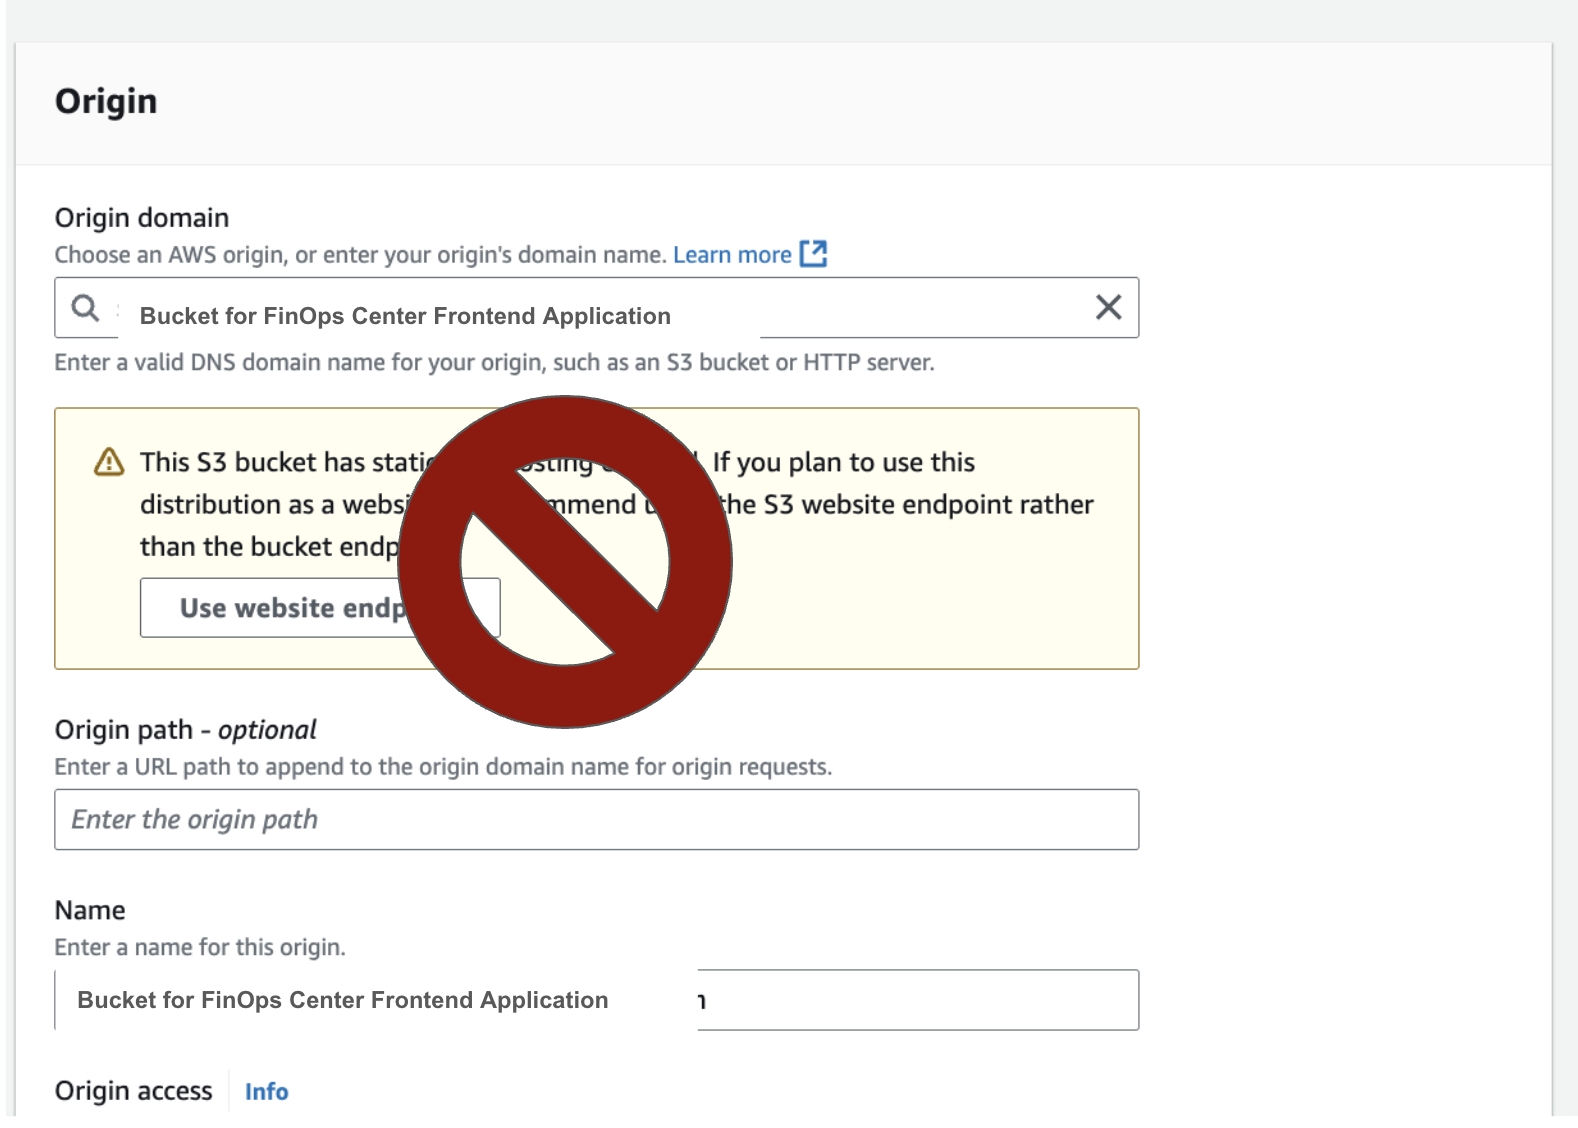
Task: Click the Origin access label
Action: click(x=133, y=1091)
